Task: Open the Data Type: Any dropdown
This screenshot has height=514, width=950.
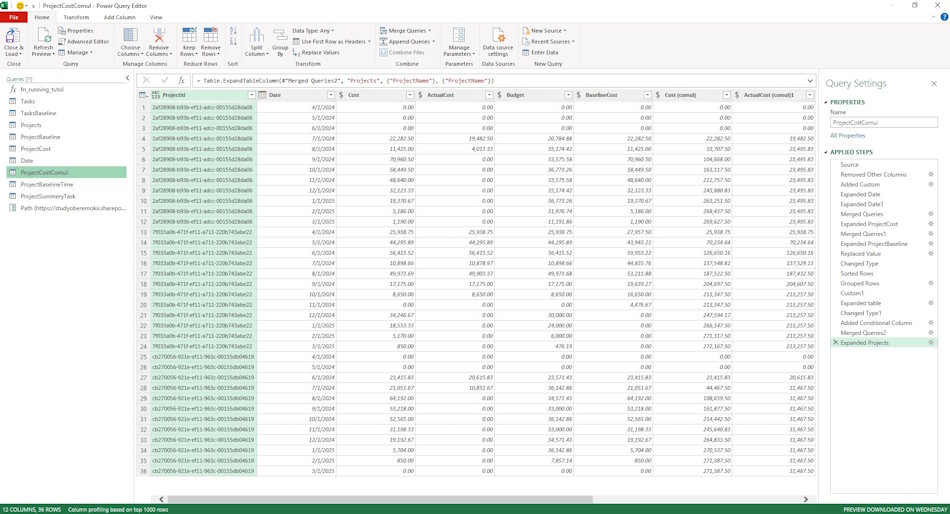Action: point(313,31)
